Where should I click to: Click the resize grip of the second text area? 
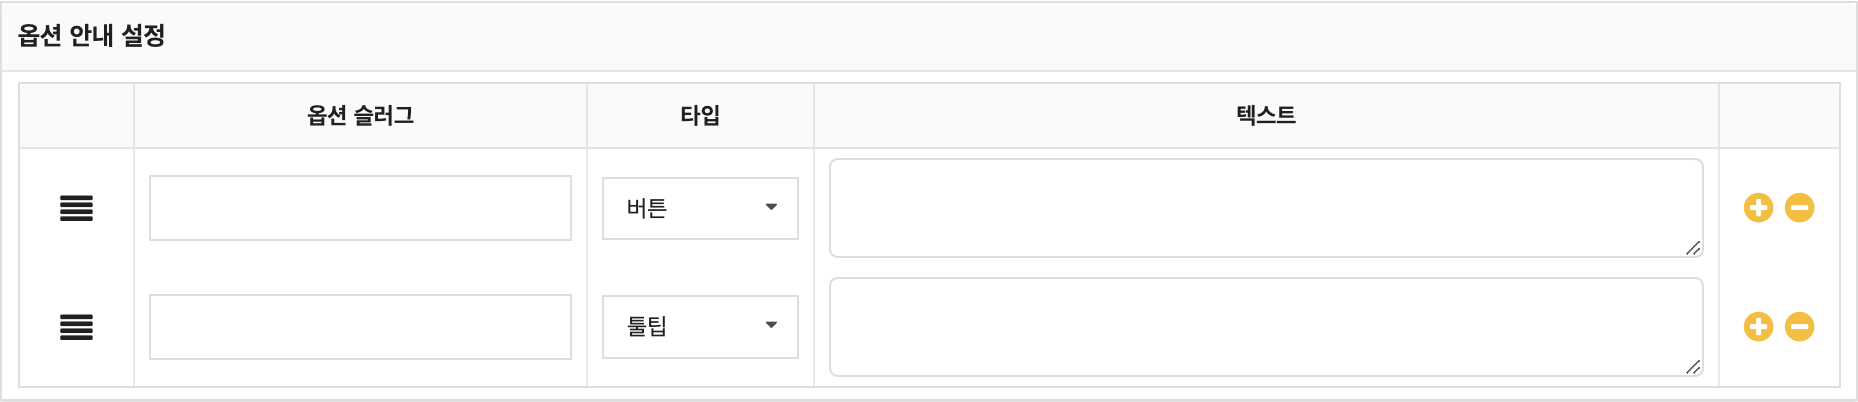point(1692,367)
